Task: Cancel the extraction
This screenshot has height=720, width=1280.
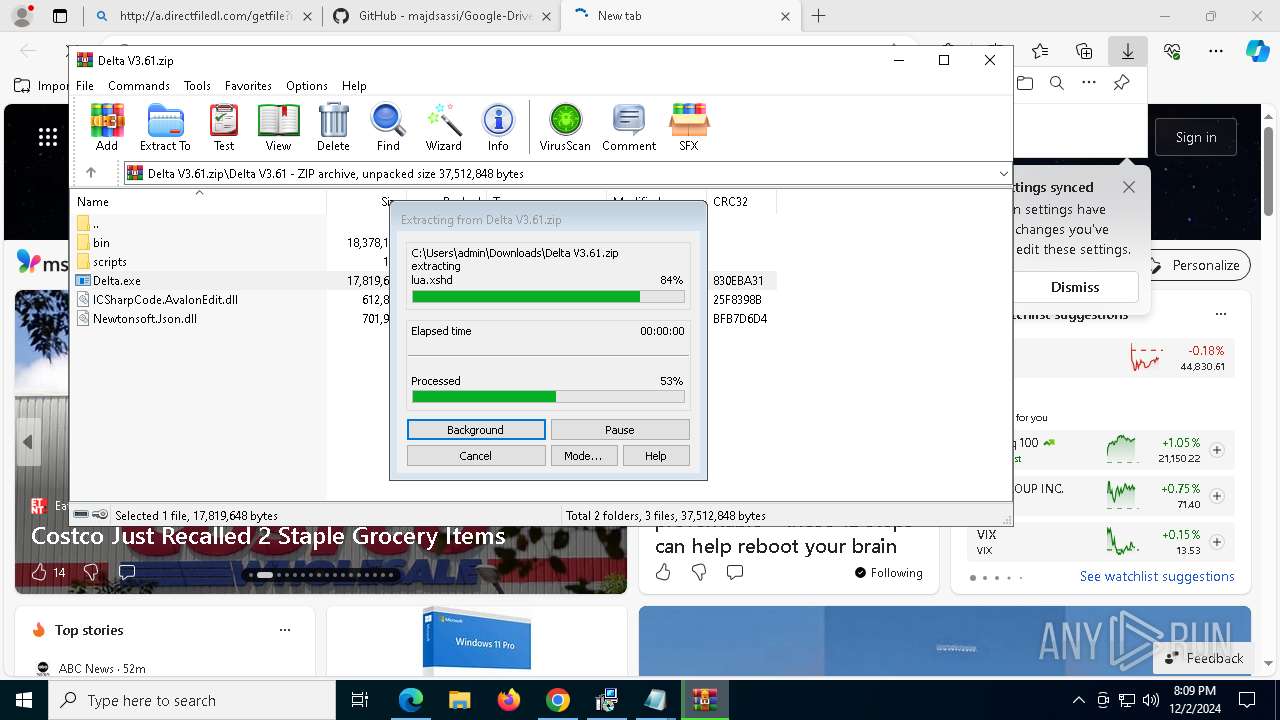Action: tap(476, 456)
